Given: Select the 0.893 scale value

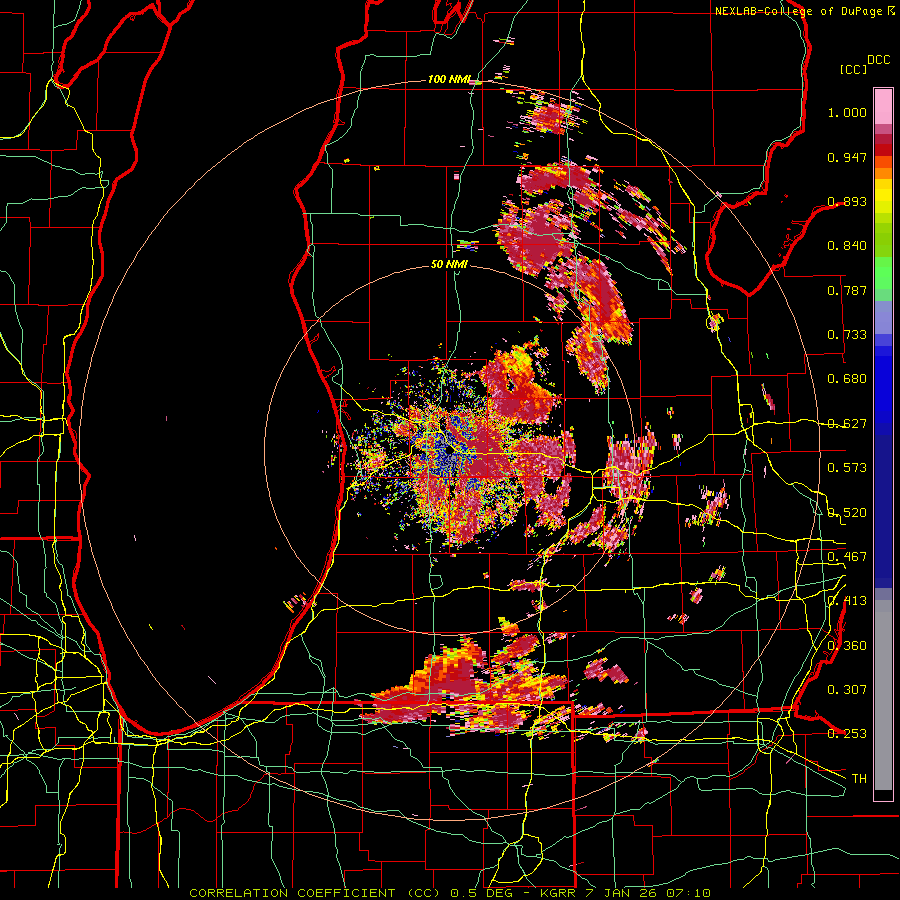Looking at the screenshot, I should pos(847,201).
